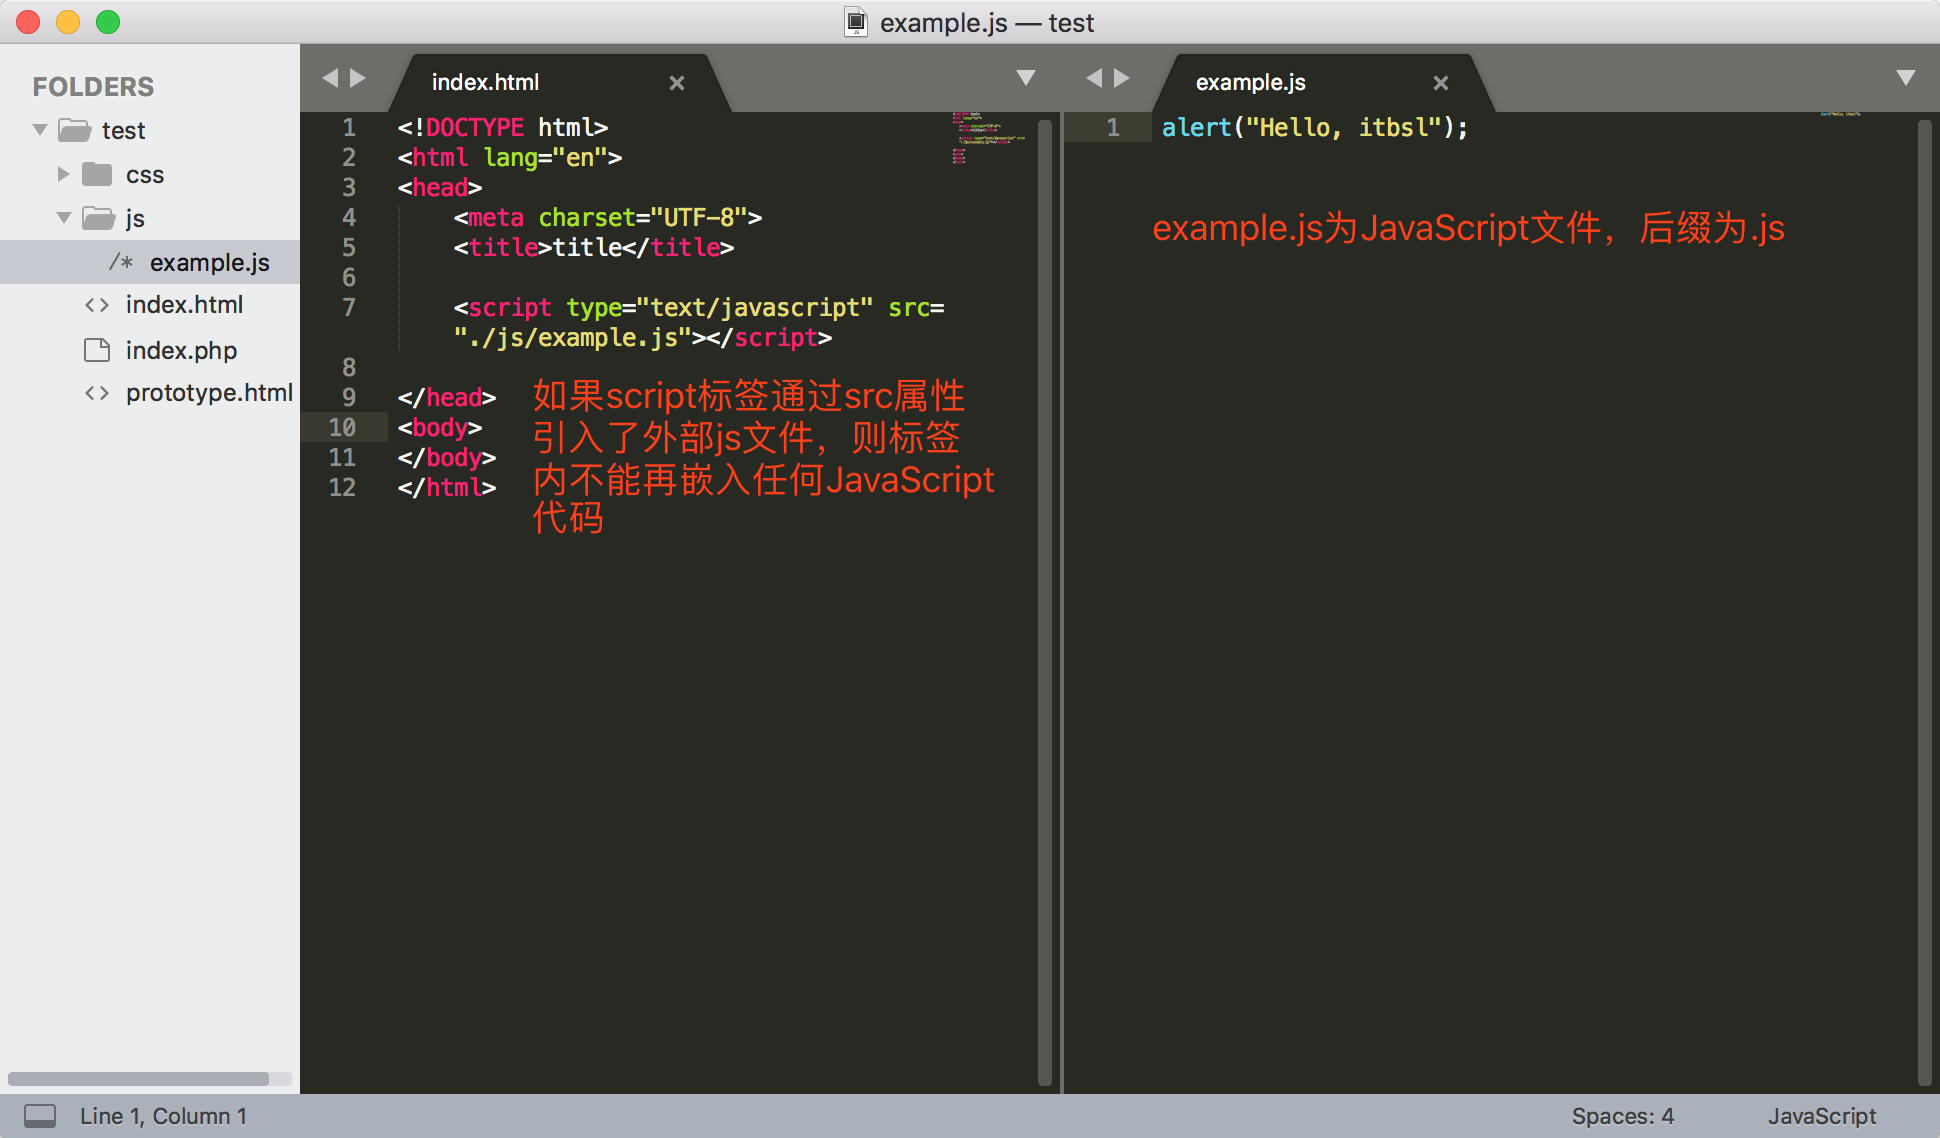Click right pane forward navigation arrow
The image size is (1940, 1138).
pos(1122,78)
